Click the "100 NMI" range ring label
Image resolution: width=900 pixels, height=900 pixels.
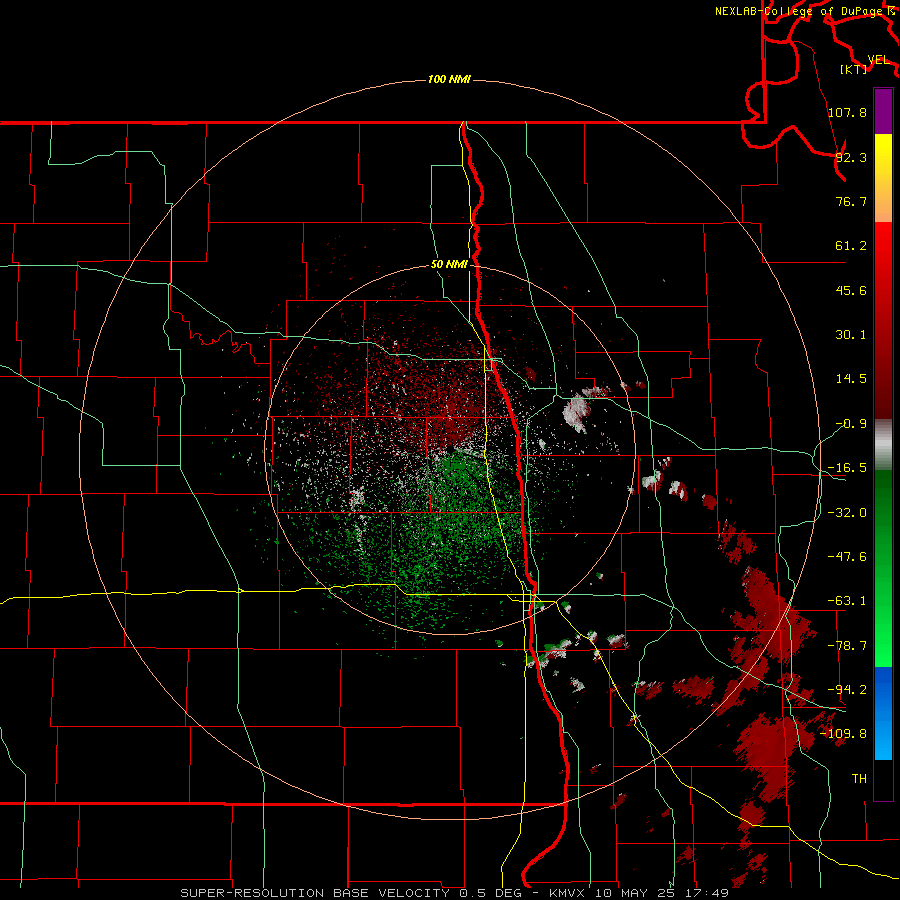449,79
